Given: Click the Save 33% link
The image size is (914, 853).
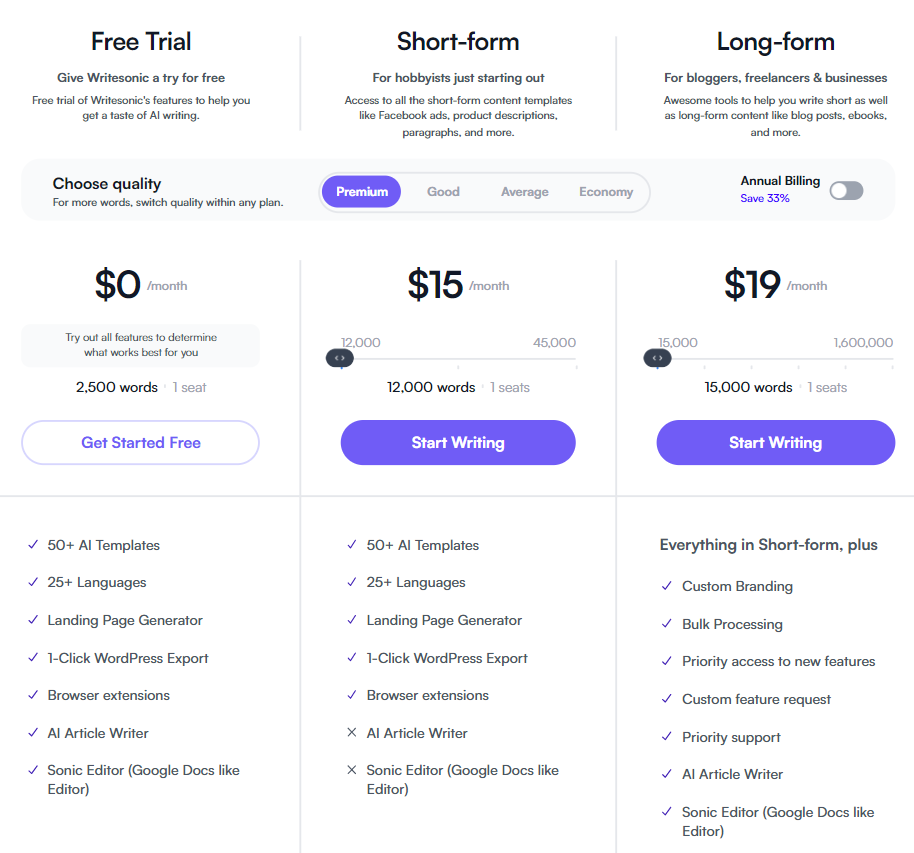Looking at the screenshot, I should point(765,198).
